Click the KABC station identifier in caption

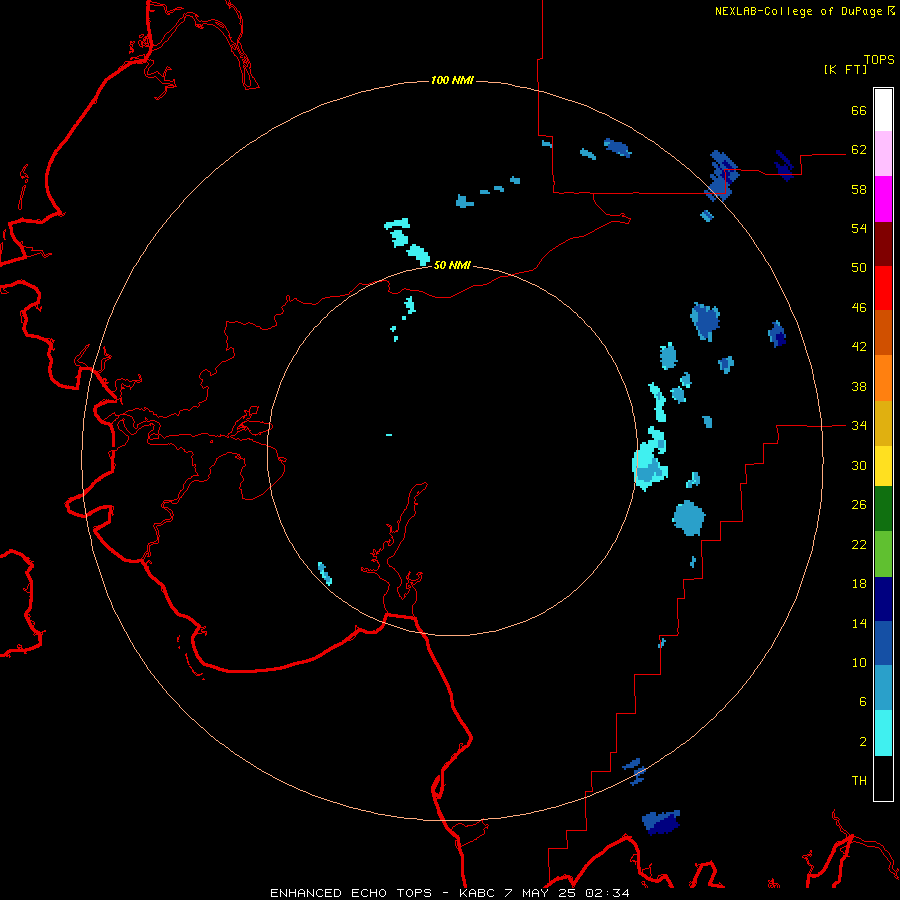tap(476, 893)
